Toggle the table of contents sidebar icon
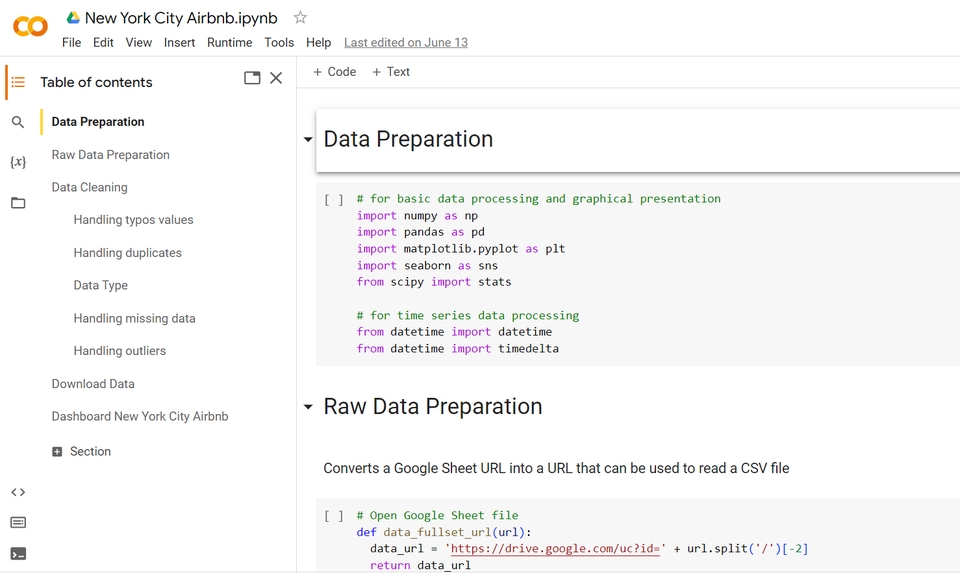The height and width of the screenshot is (575, 960). (18, 82)
